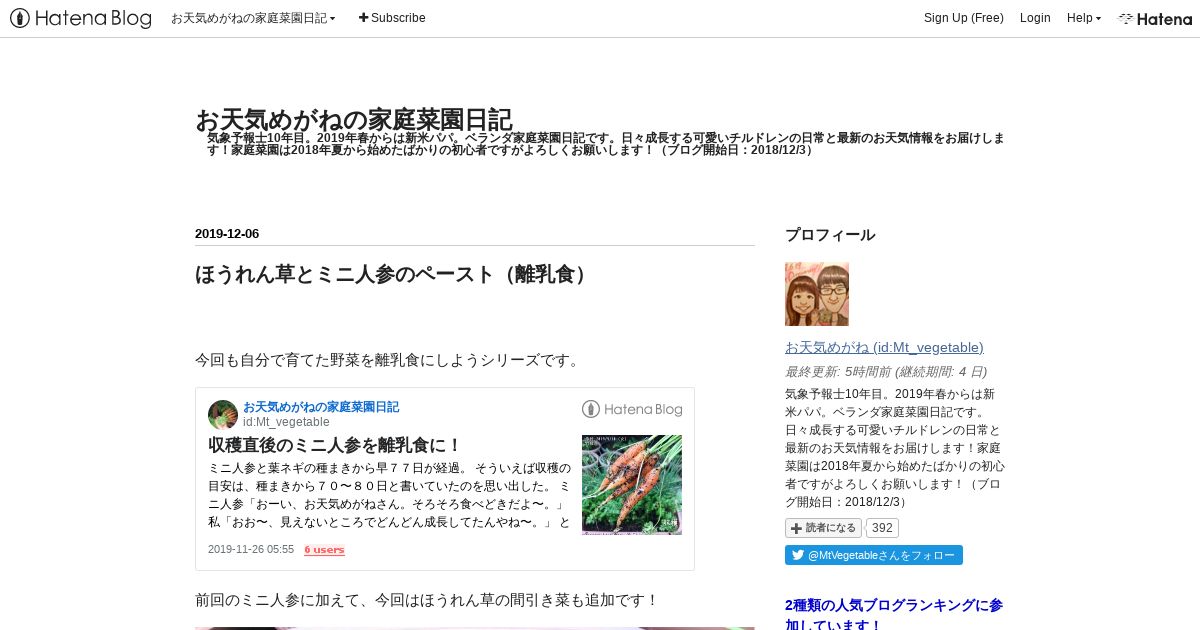
Task: Click the 読者になる subscribe button
Action: 823,528
